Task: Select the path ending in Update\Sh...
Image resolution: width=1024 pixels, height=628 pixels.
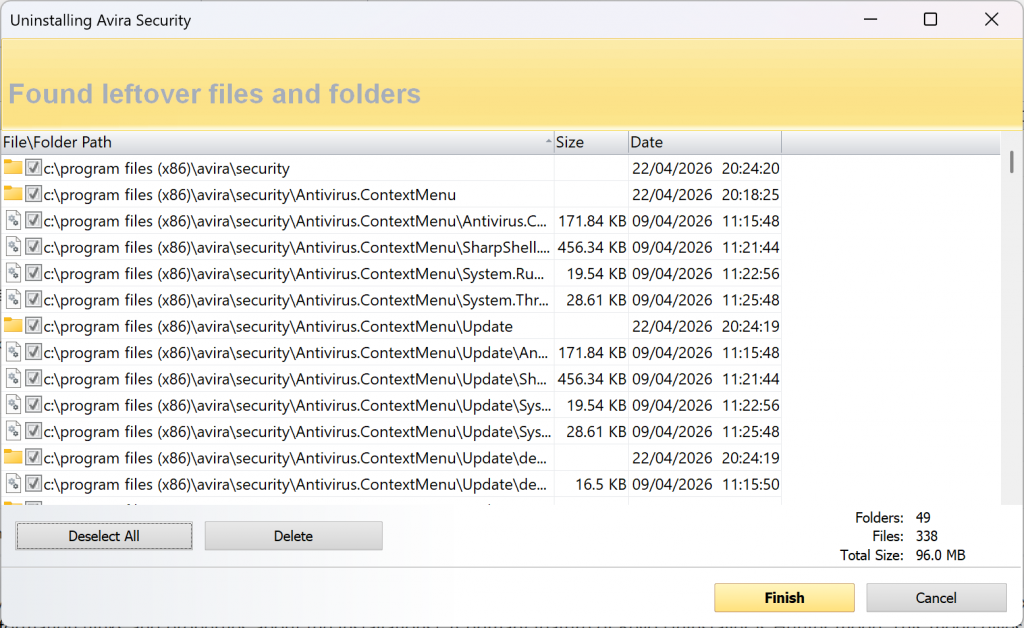Action: click(x=295, y=379)
